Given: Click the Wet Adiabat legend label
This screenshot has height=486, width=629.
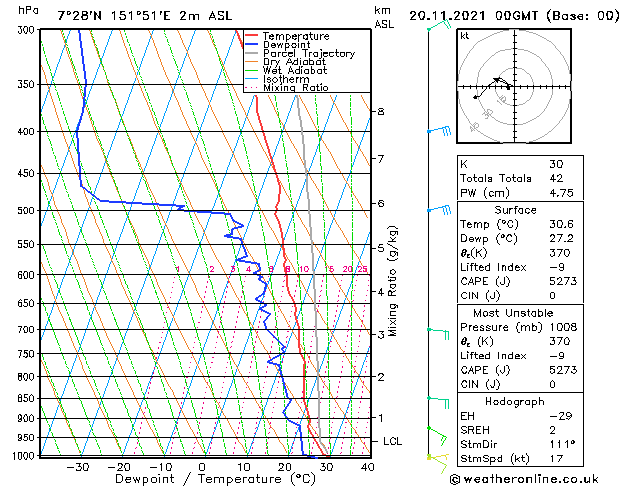Looking at the screenshot, I should pos(295,70).
